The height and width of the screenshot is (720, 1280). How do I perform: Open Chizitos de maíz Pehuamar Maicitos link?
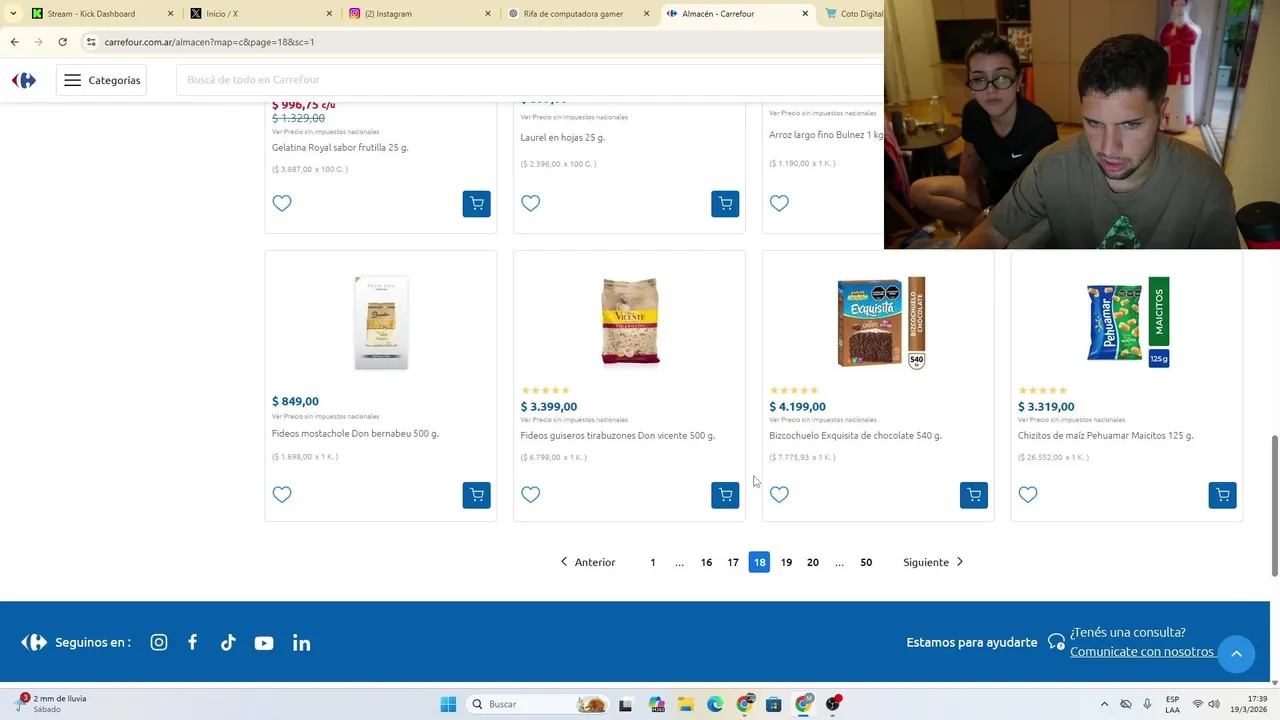pyautogui.click(x=1105, y=436)
